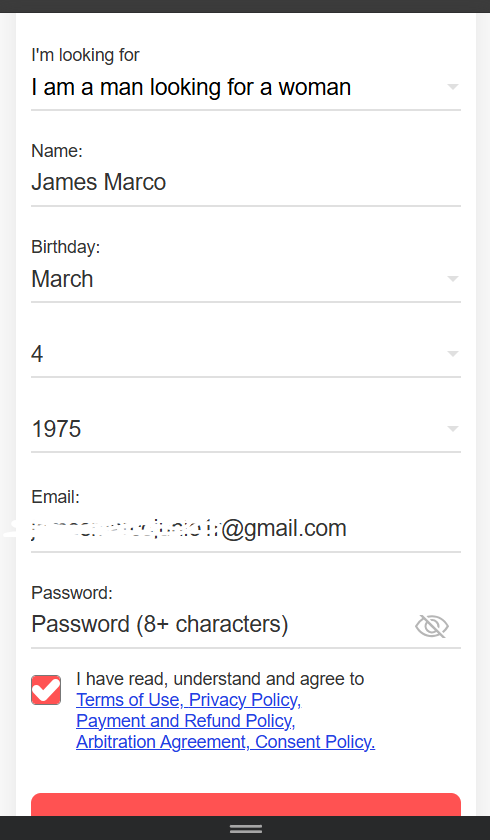Click the bottom bar drag handle
The image size is (490, 840).
246,829
